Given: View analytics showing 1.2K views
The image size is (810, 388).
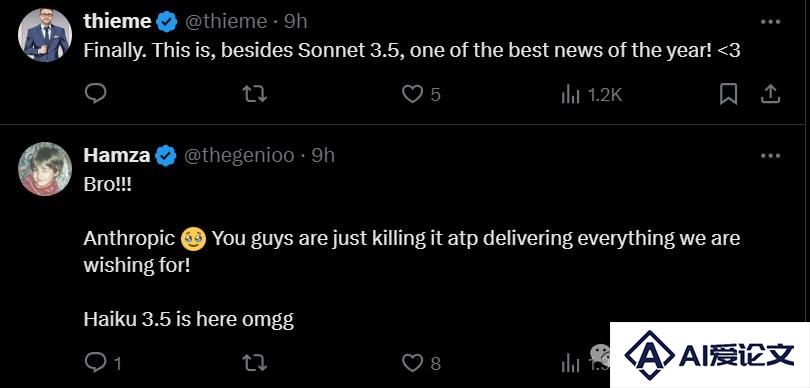Looking at the screenshot, I should click(x=591, y=95).
